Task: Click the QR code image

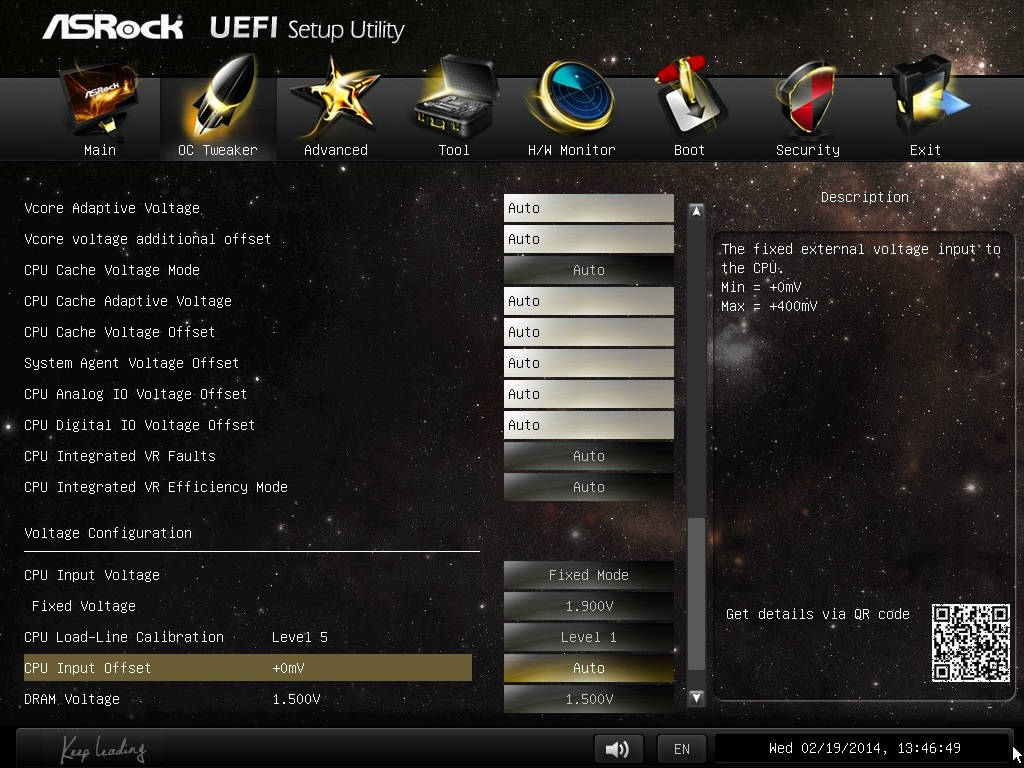Action: [x=970, y=643]
